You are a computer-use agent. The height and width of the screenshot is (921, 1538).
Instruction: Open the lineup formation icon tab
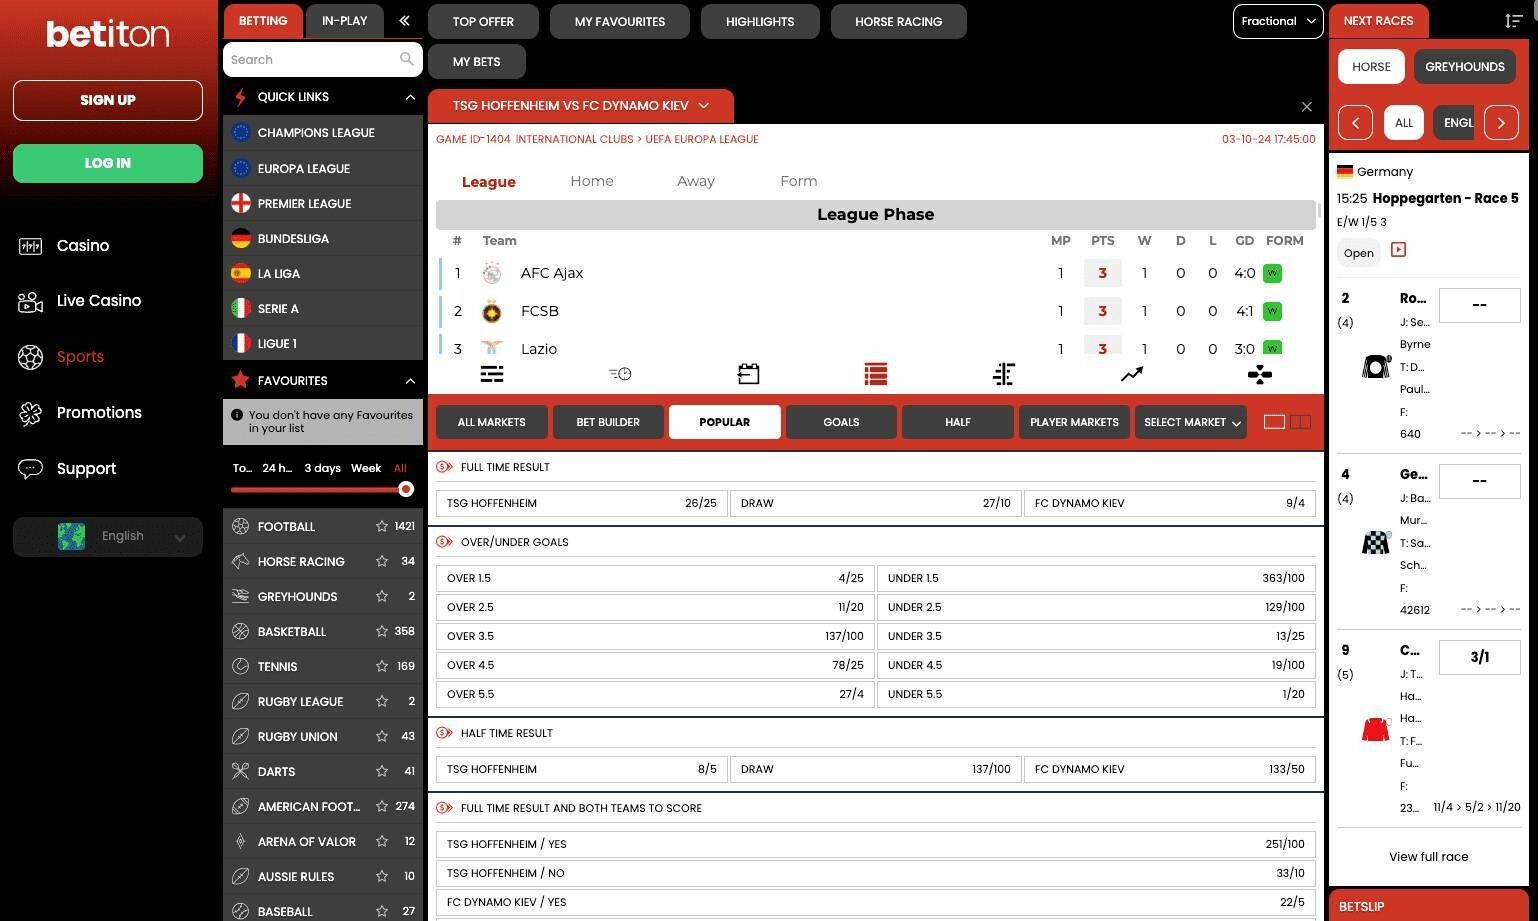click(x=1260, y=374)
